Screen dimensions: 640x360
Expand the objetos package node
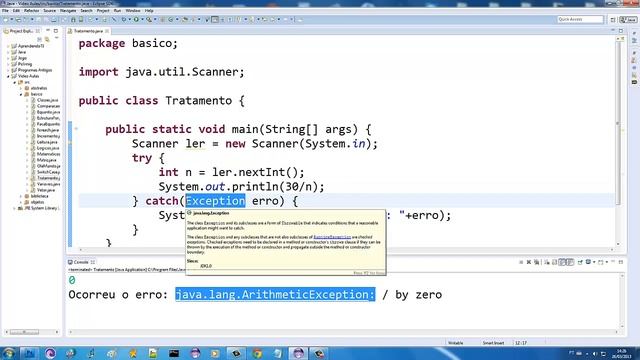[x=21, y=202]
